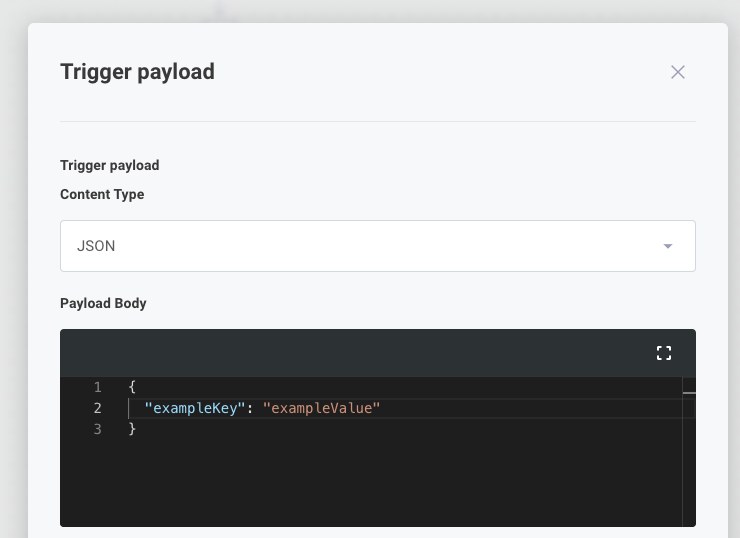Click the Content Type label
Screen dimensions: 740x538
(102, 194)
